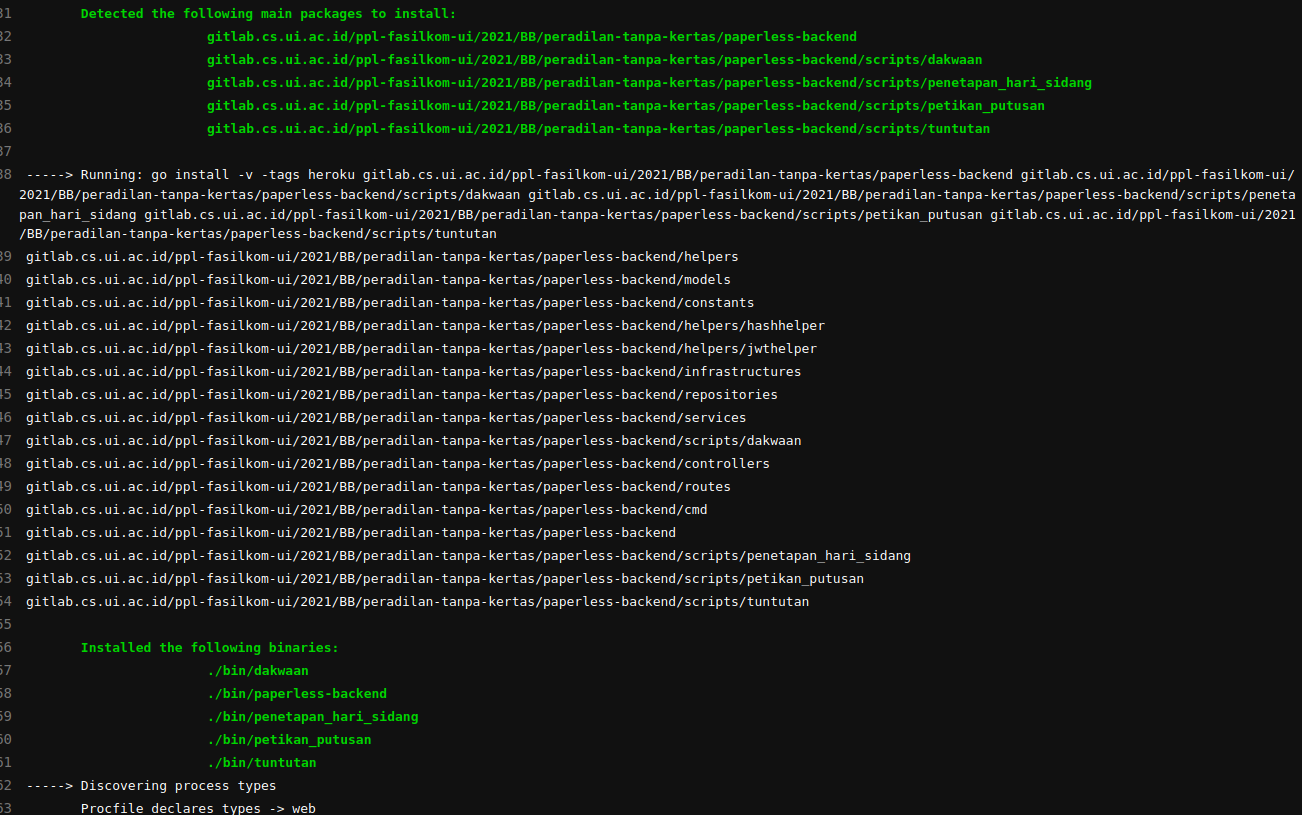1302x815 pixels.
Task: Select the paperless-backend/routes log line
Action: tap(378, 487)
